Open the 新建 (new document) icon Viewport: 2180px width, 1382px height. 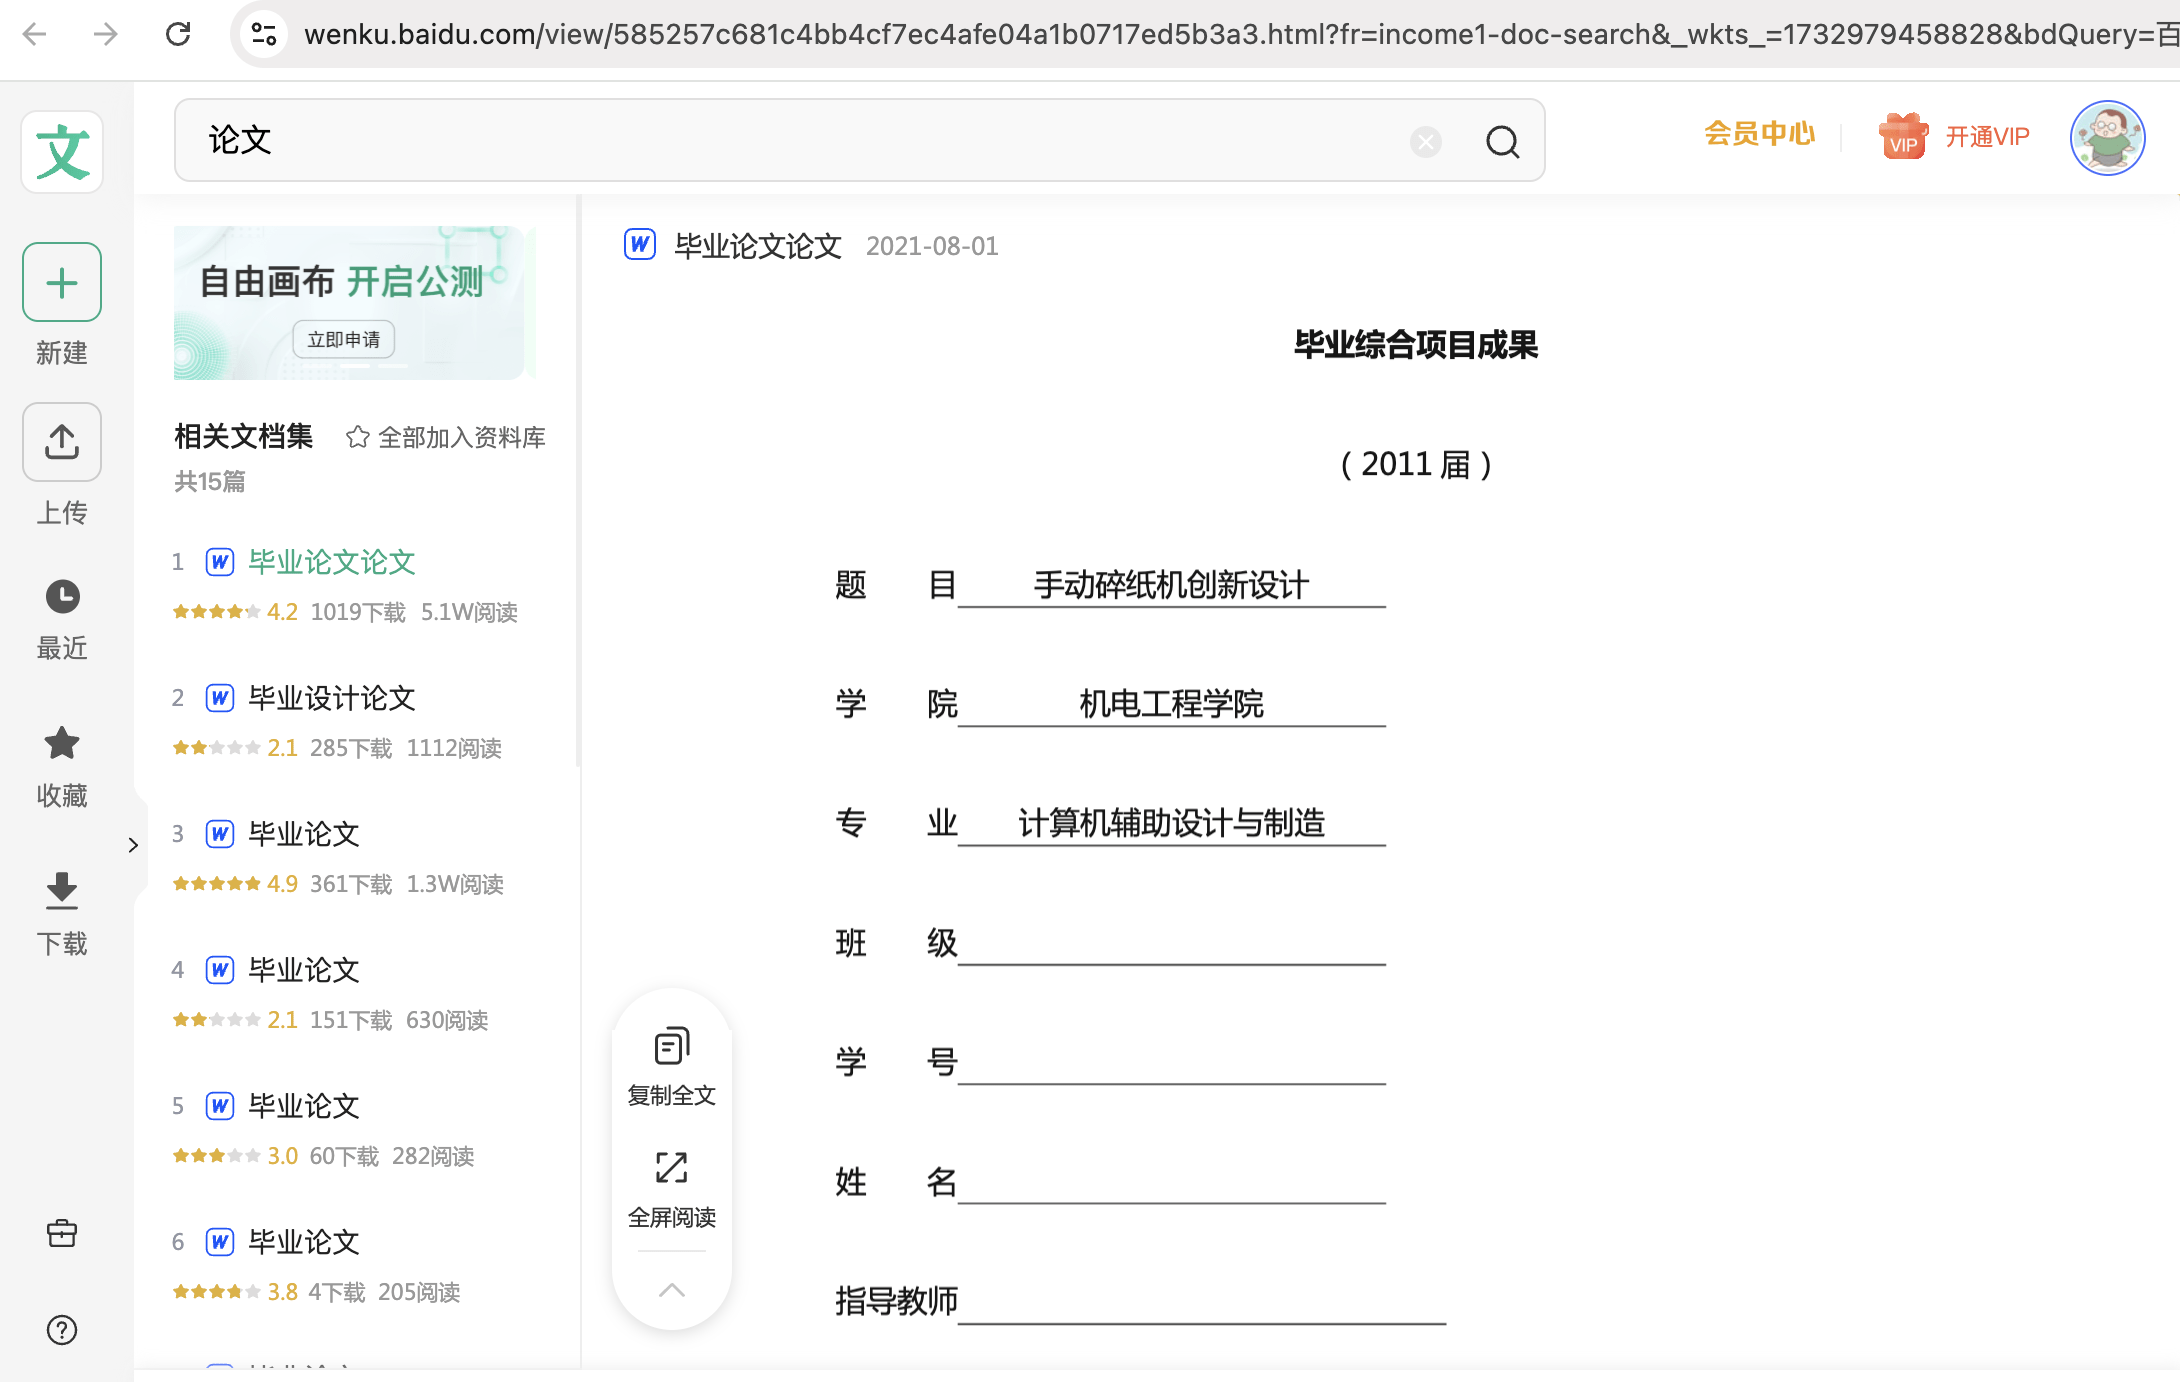tap(61, 282)
